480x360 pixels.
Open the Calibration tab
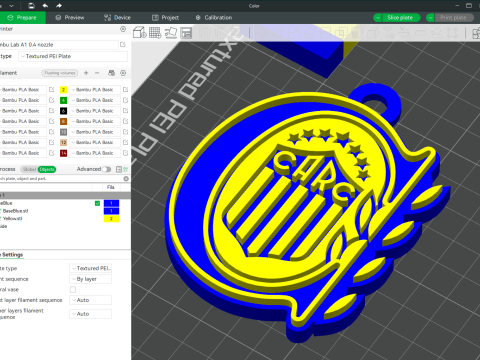coord(214,18)
